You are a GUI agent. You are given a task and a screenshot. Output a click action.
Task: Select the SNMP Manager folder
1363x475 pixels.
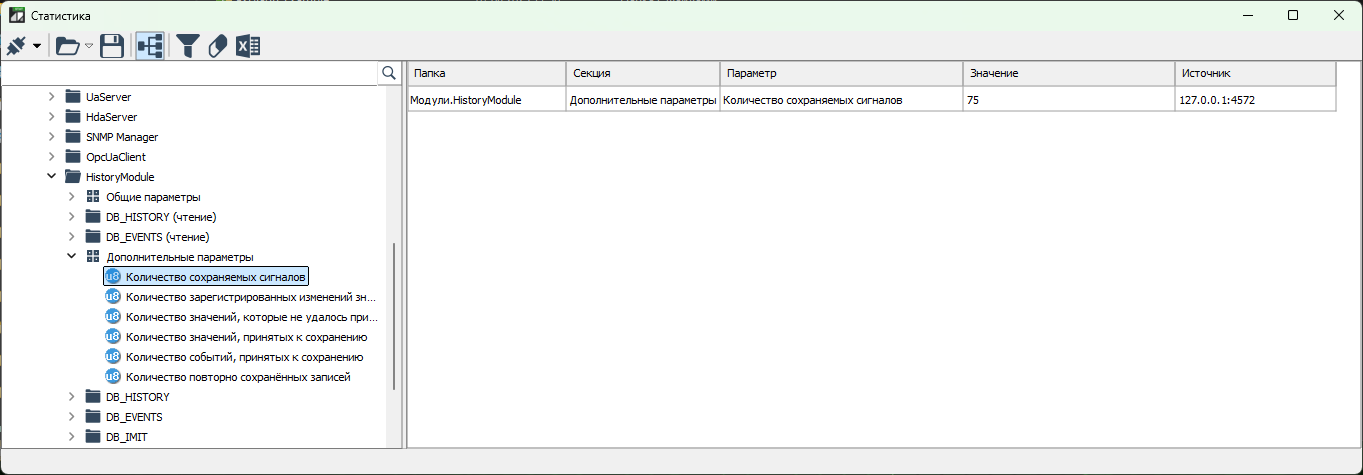[121, 137]
